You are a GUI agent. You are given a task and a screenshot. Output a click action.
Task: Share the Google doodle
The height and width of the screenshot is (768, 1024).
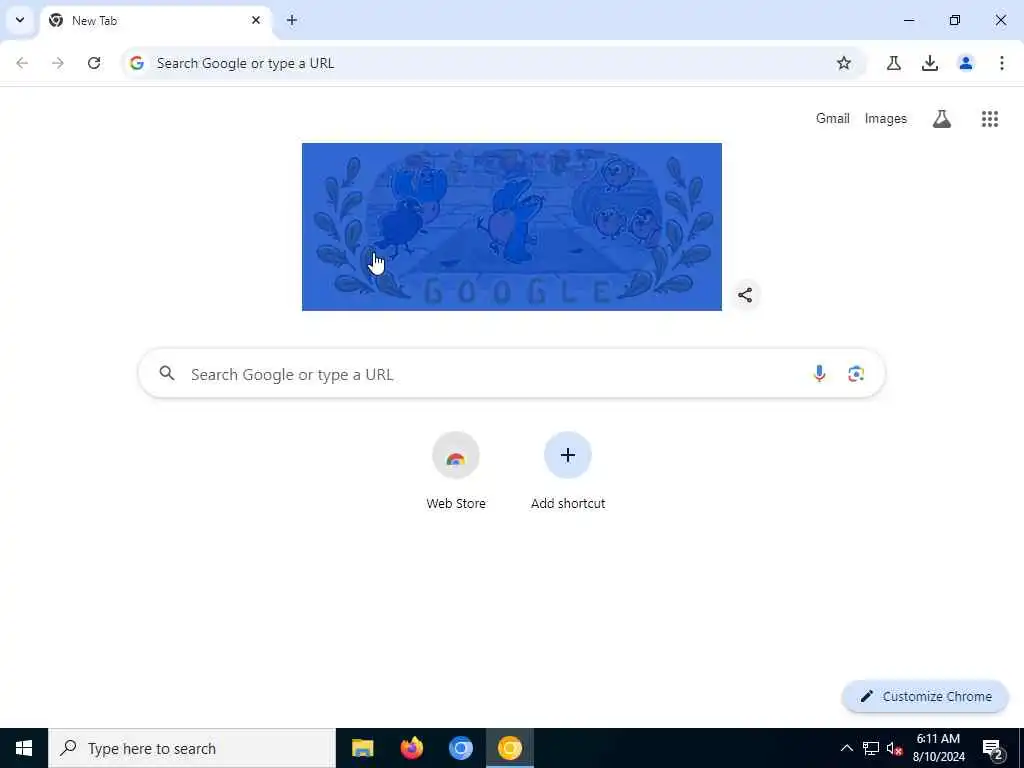[x=744, y=295]
